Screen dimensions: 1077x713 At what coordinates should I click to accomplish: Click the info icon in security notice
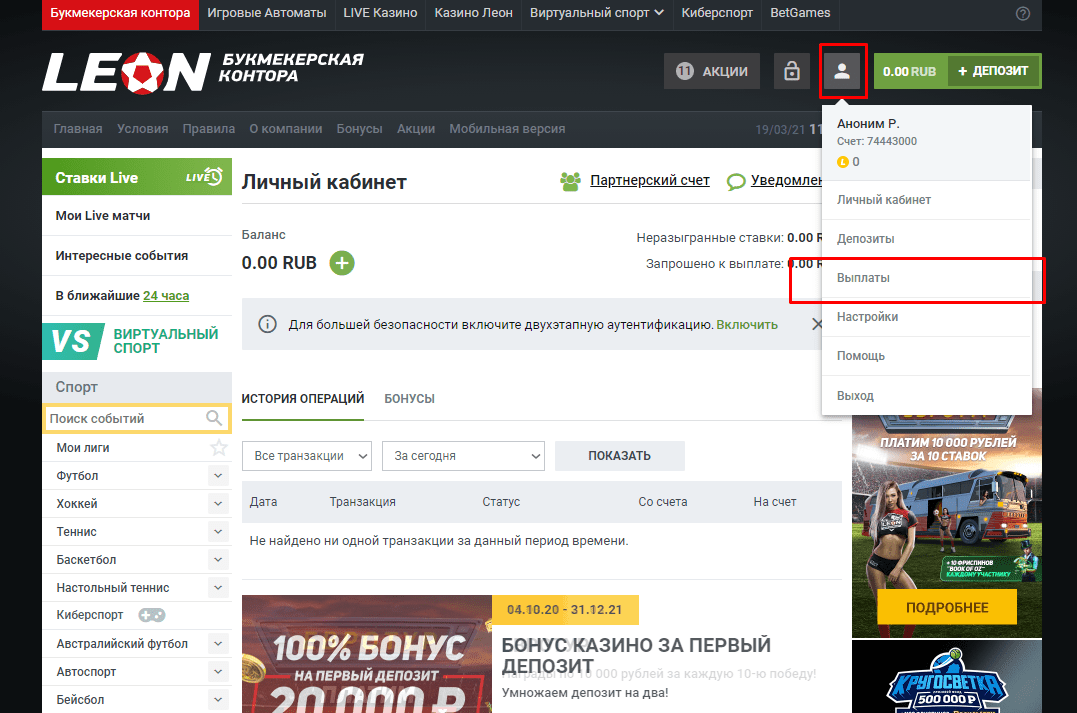click(x=267, y=324)
